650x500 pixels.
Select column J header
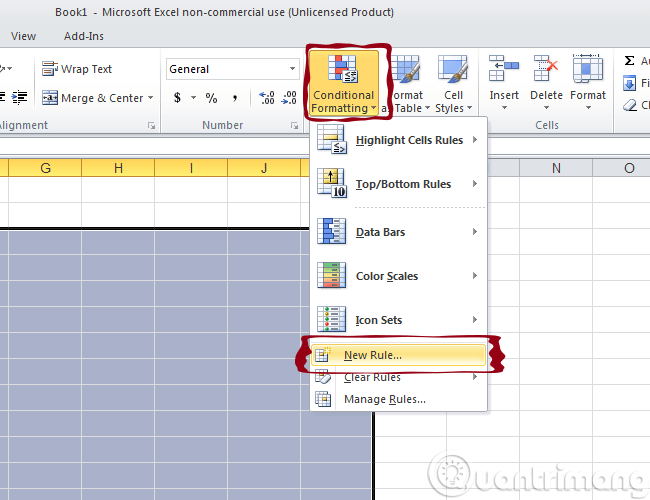(x=264, y=168)
